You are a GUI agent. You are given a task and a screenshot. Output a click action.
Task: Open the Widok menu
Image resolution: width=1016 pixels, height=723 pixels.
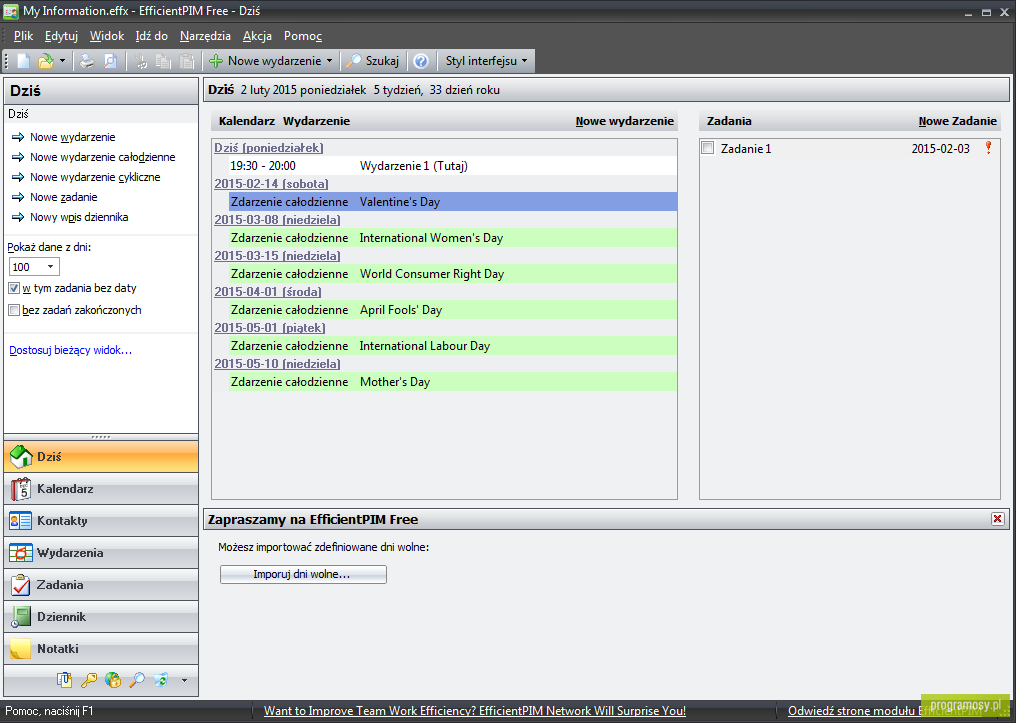[107, 36]
